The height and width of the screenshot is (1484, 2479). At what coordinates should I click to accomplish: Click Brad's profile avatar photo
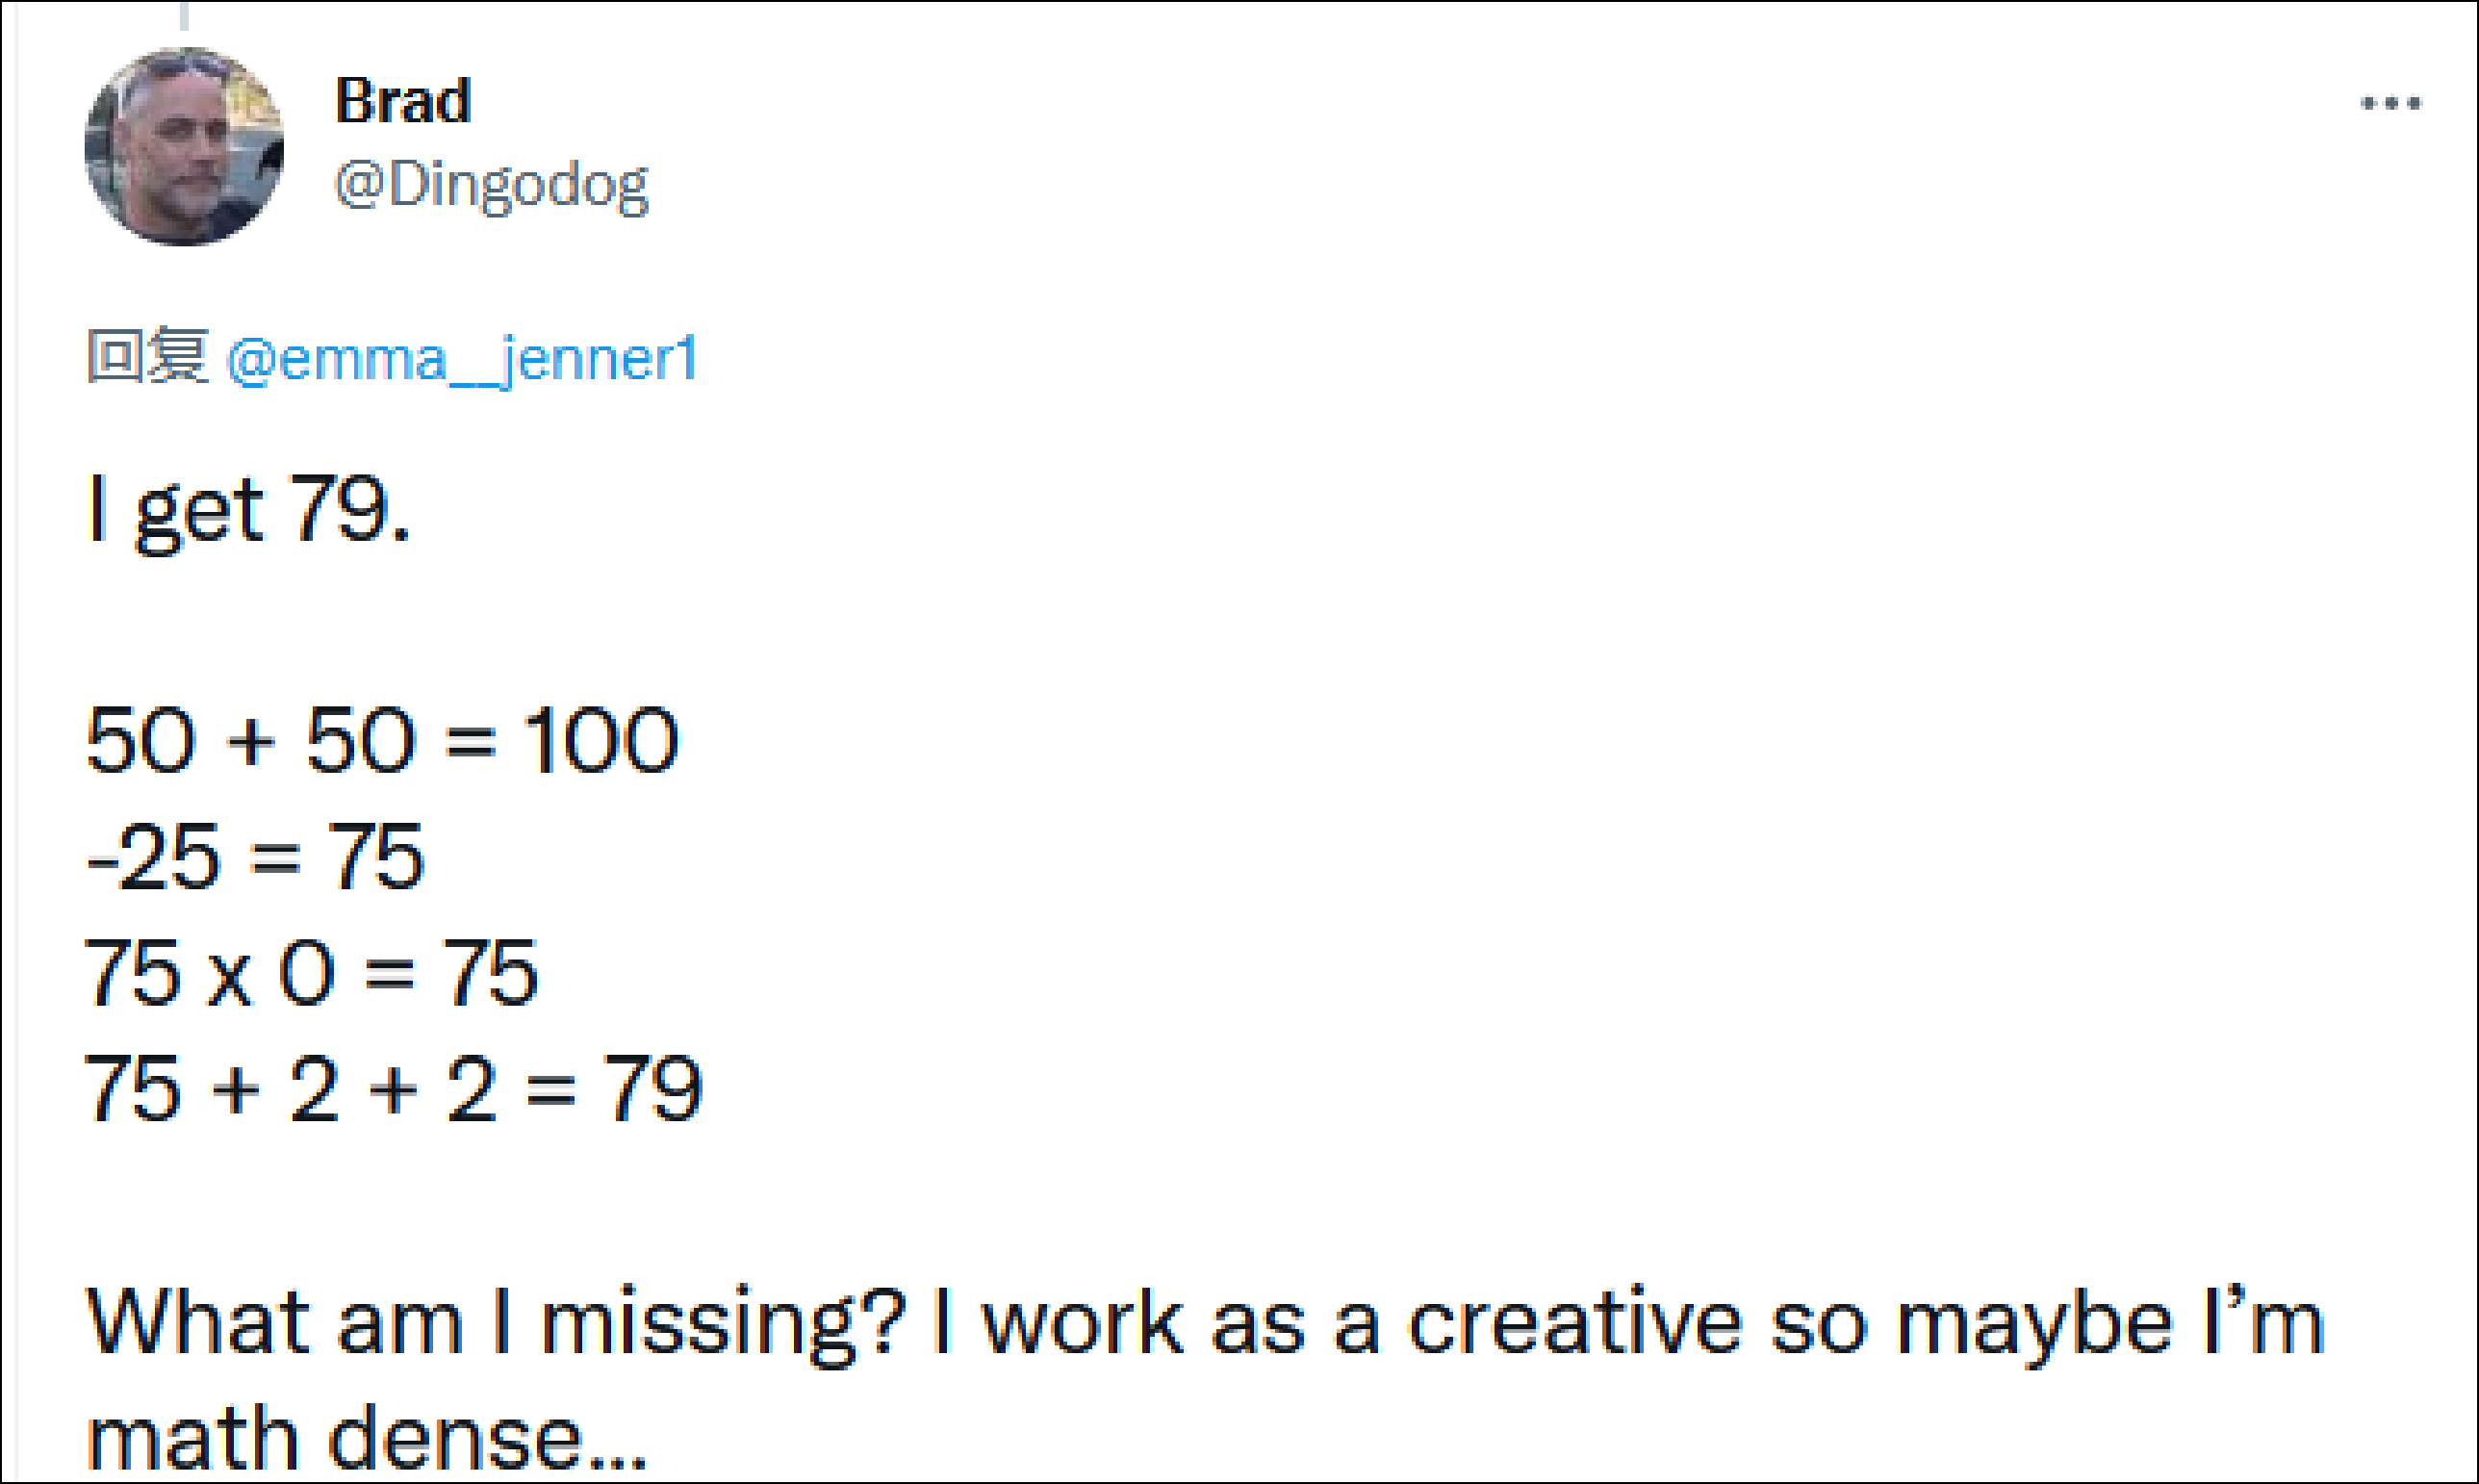[x=184, y=146]
